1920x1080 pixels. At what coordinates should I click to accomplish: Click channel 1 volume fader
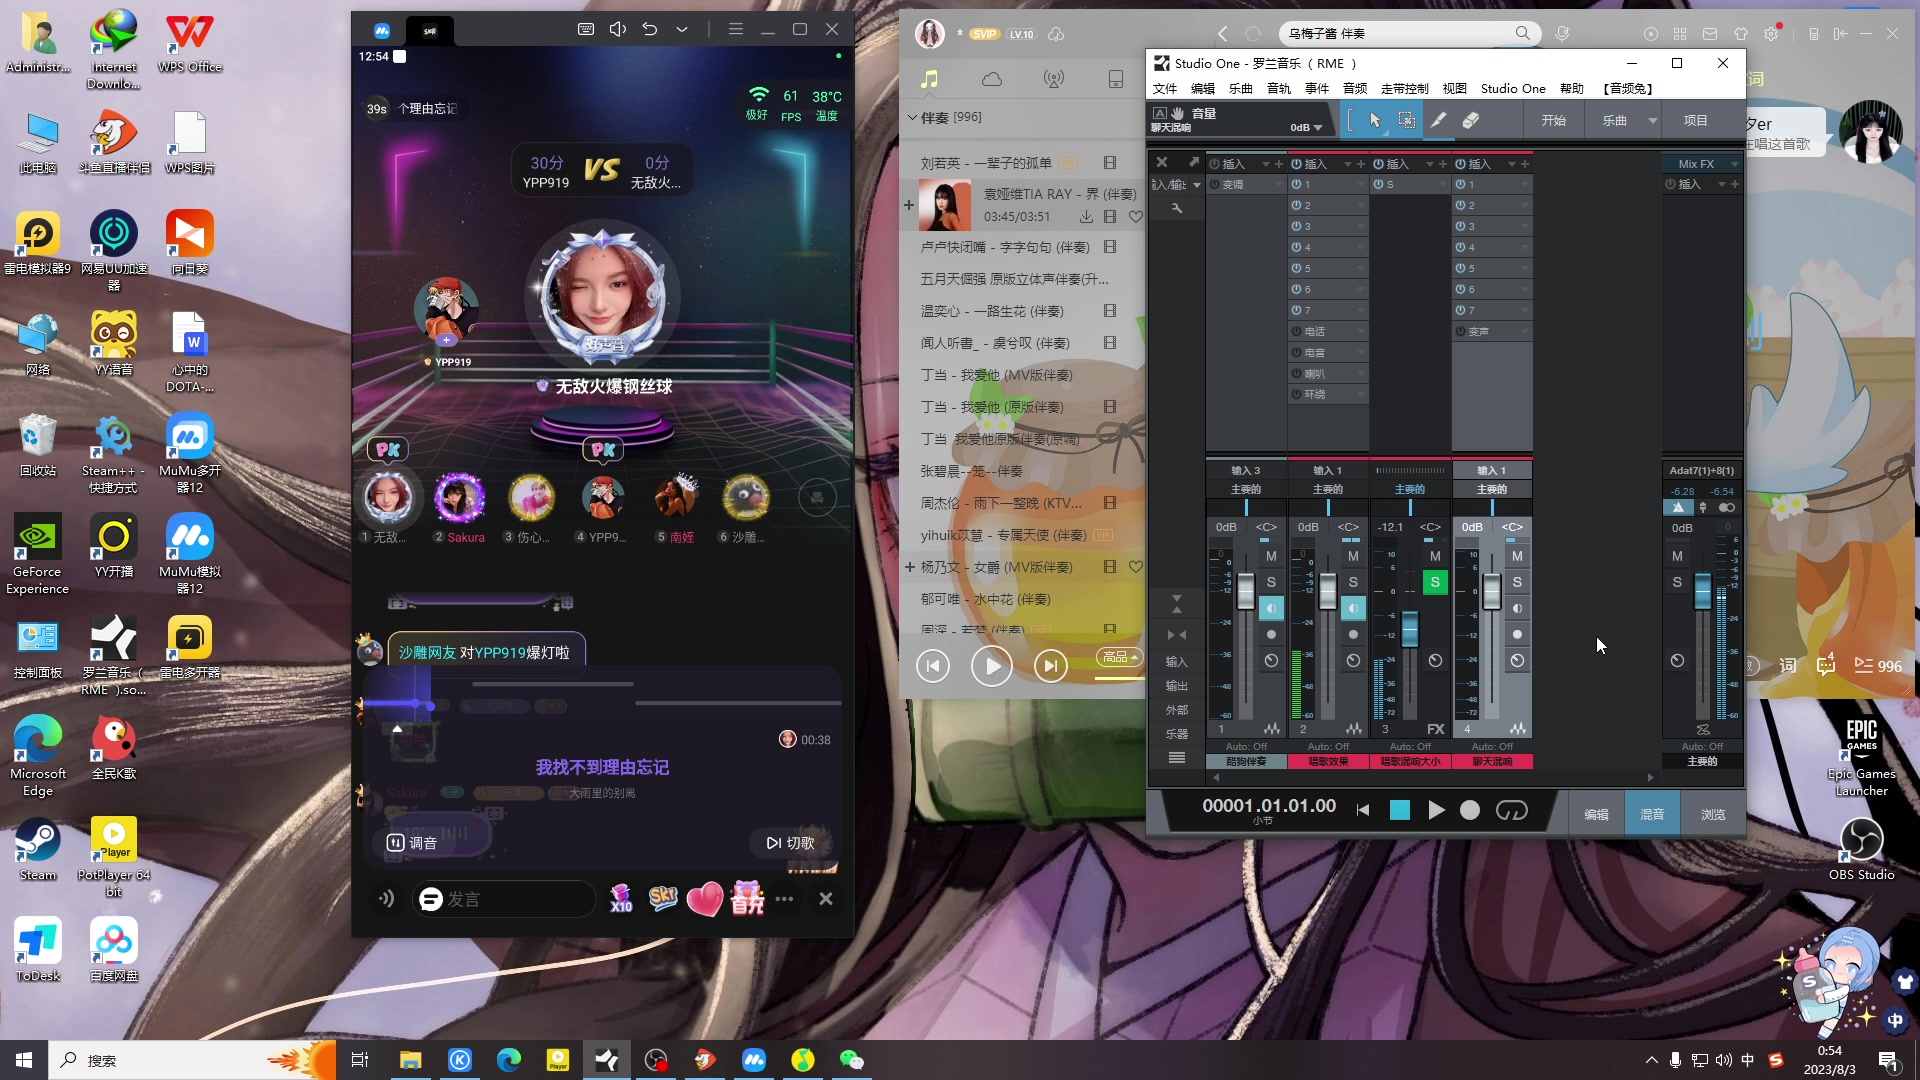pyautogui.click(x=1246, y=592)
